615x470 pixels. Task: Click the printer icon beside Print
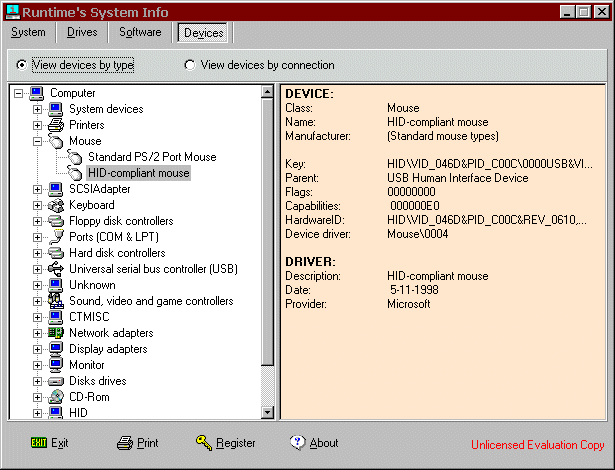pyautogui.click(x=124, y=443)
